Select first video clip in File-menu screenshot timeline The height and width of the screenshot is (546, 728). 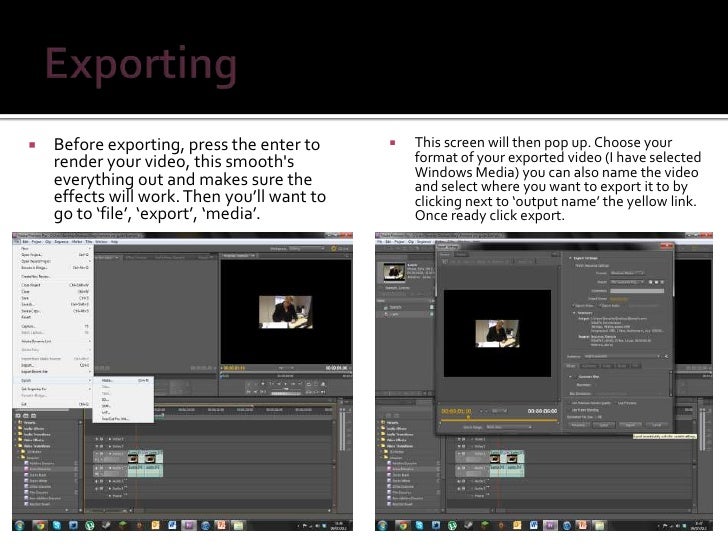click(x=135, y=457)
